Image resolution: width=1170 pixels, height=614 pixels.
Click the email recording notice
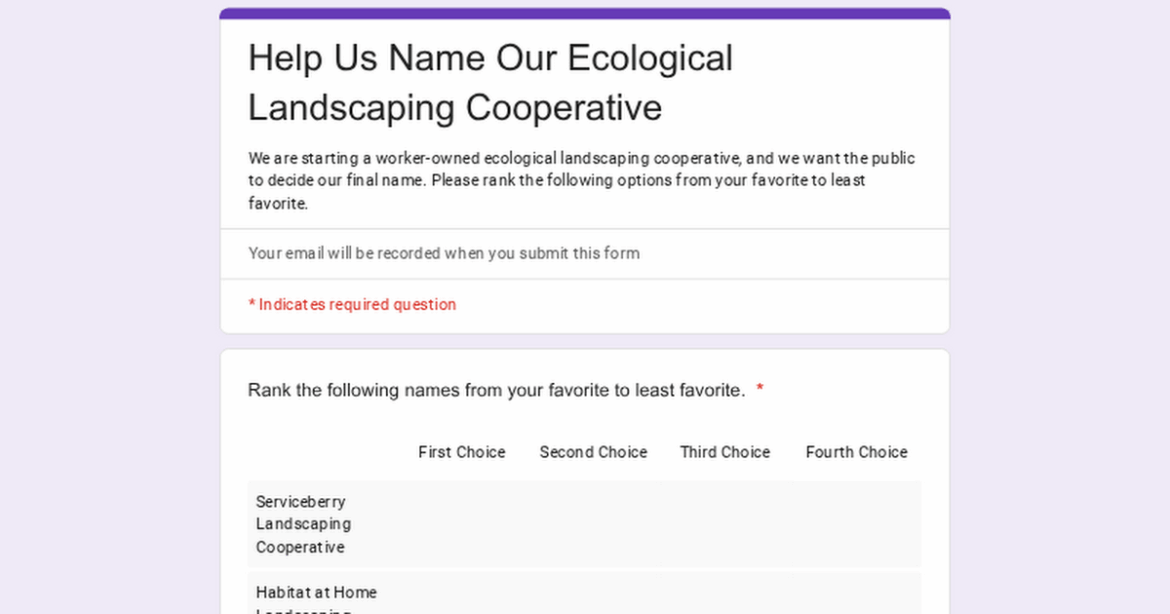pos(443,253)
